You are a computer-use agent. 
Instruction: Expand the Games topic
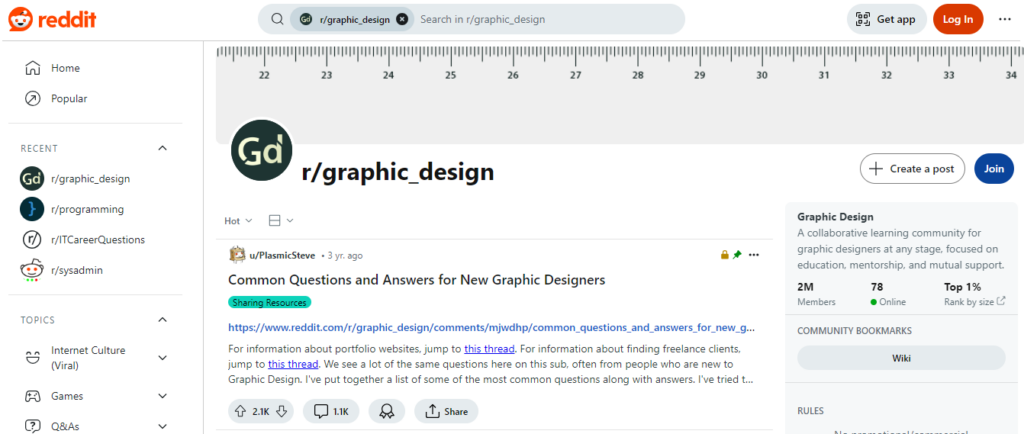coord(163,396)
